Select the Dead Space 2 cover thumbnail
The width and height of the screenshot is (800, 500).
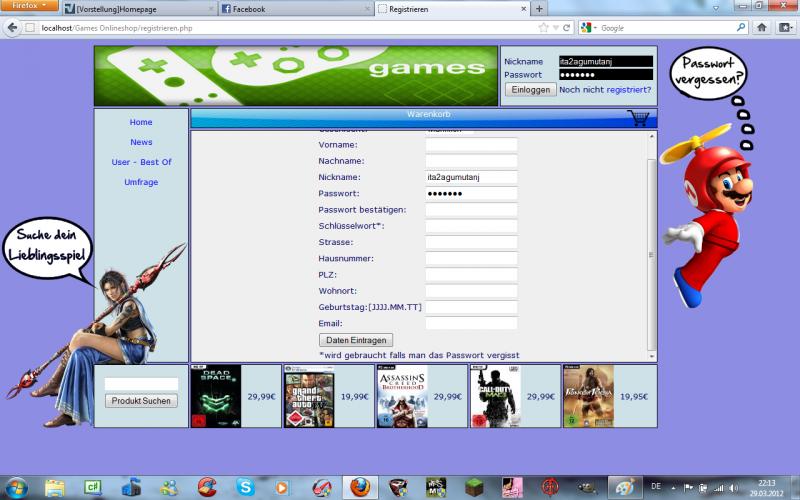pyautogui.click(x=215, y=396)
